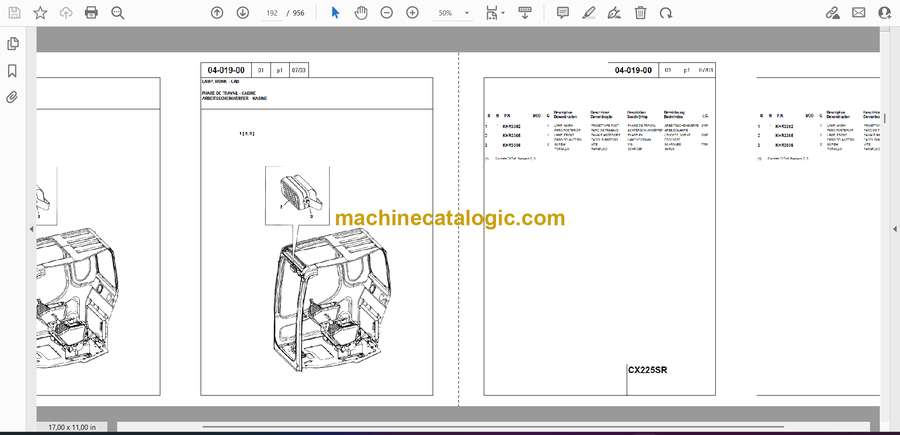
Task: Click the page number field showing 192
Action: tap(272, 13)
